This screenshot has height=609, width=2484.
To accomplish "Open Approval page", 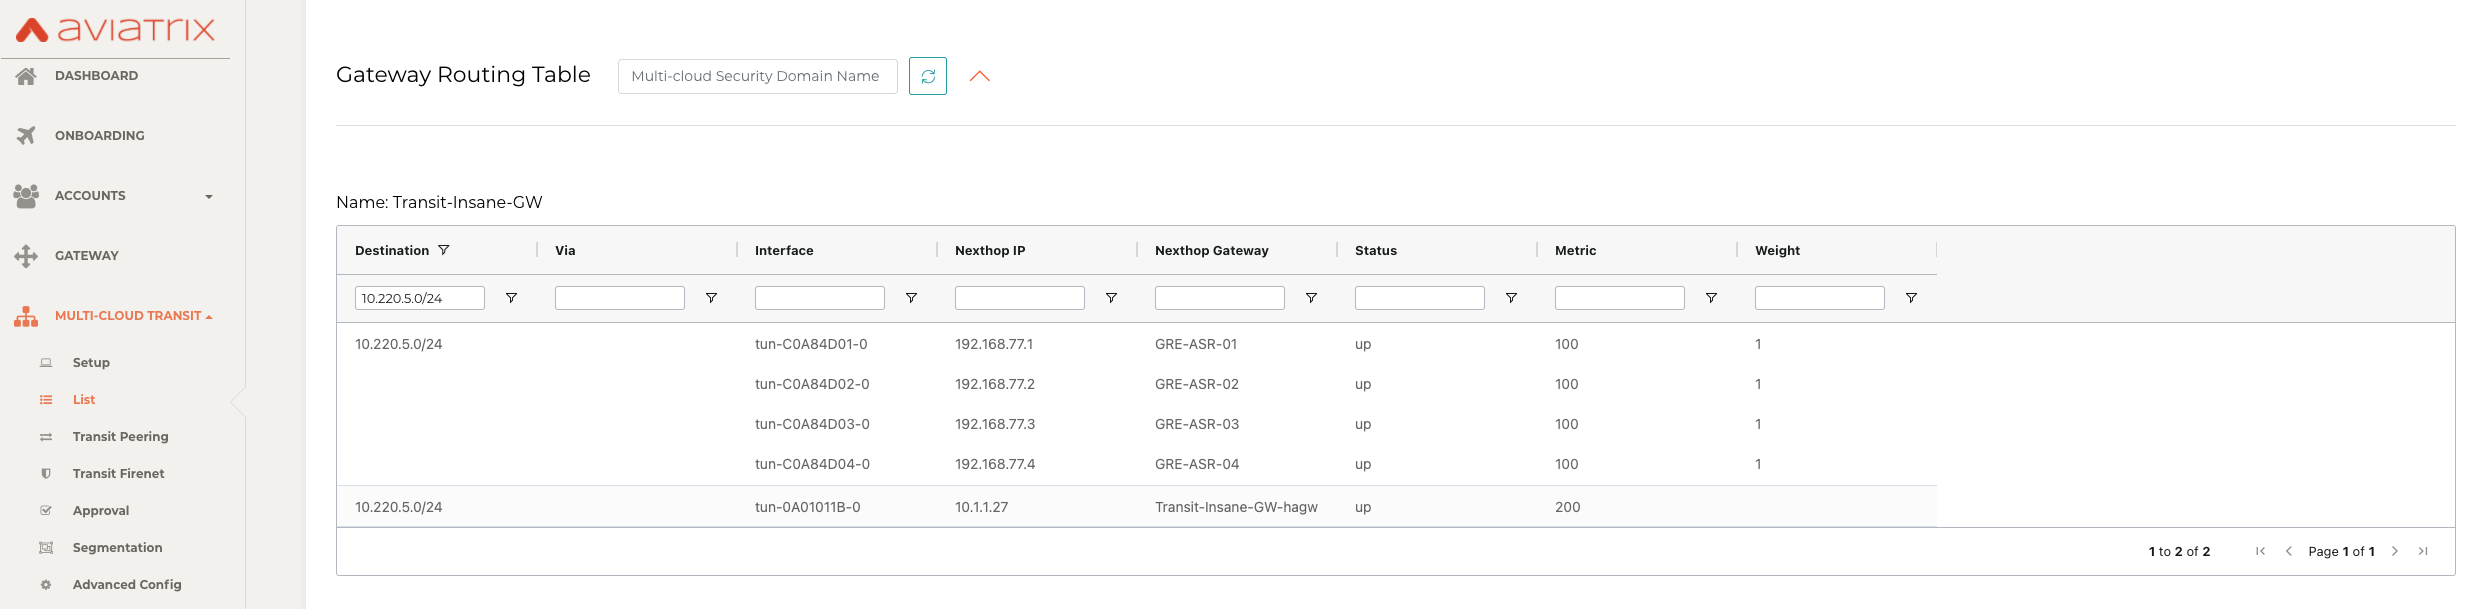I will pos(101,511).
